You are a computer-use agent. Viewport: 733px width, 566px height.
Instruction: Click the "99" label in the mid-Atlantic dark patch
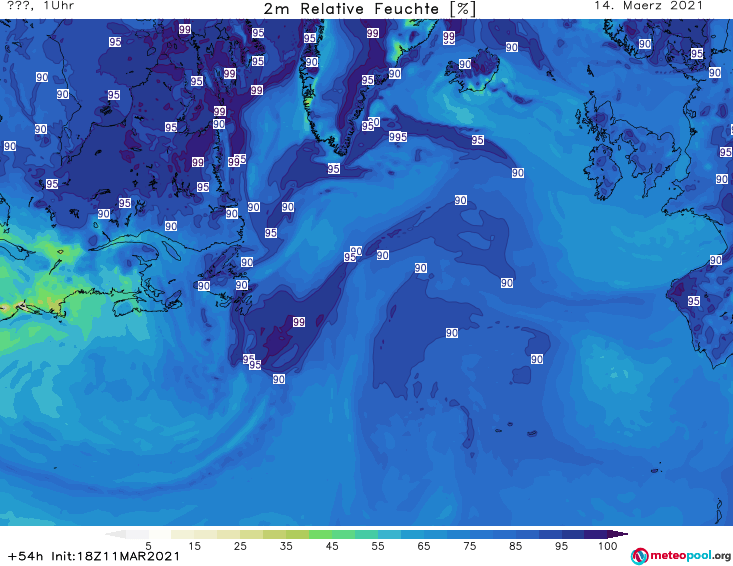299,322
